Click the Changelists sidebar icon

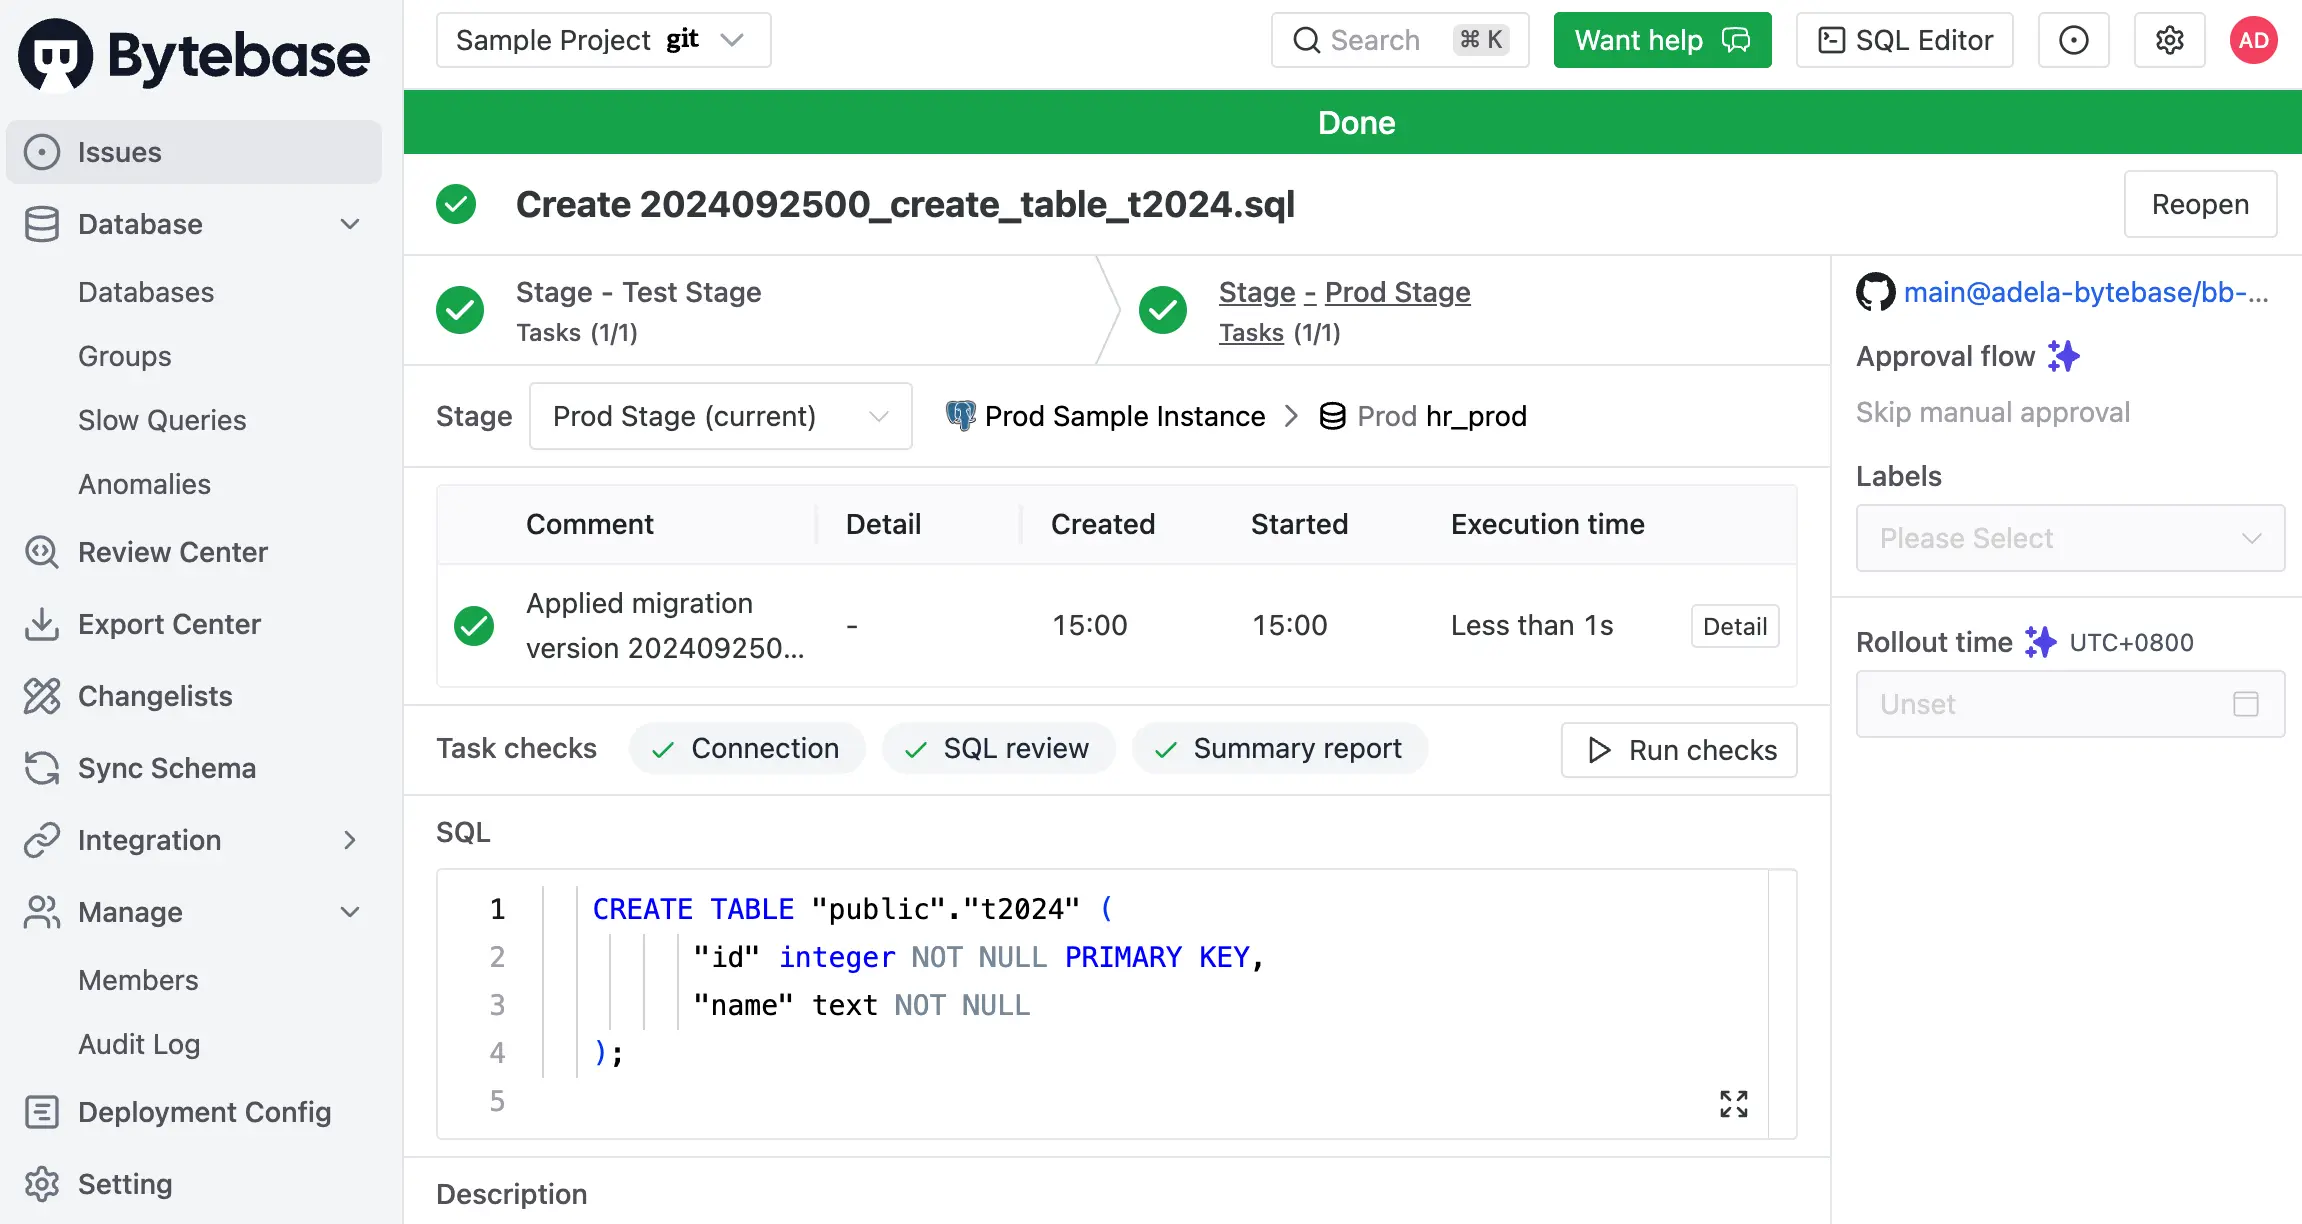[x=42, y=696]
